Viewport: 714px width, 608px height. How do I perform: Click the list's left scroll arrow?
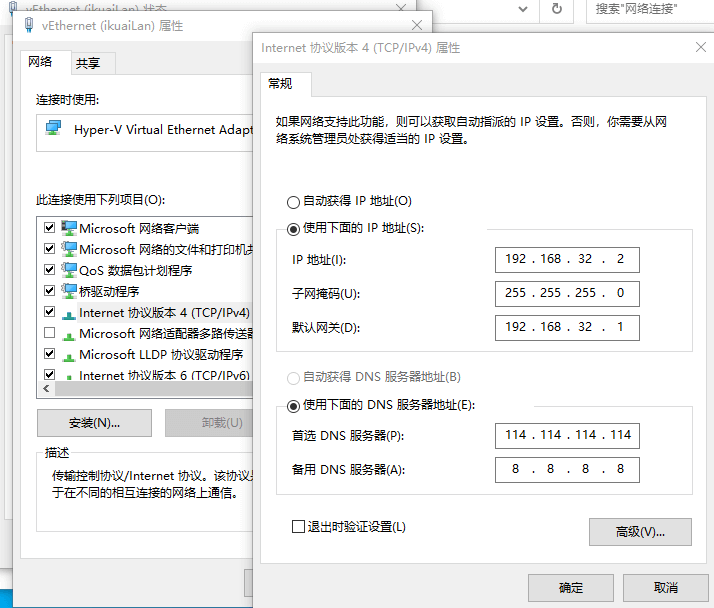click(46, 388)
